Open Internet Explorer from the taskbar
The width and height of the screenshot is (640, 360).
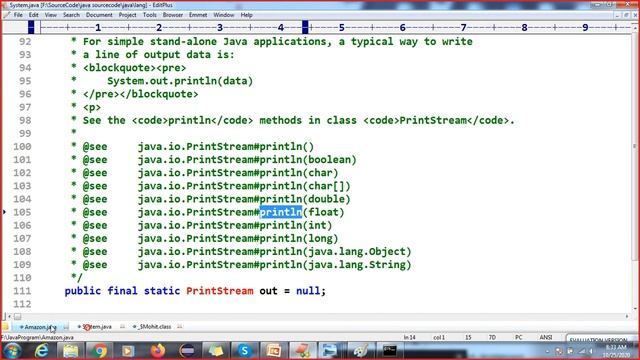[x=42, y=351]
